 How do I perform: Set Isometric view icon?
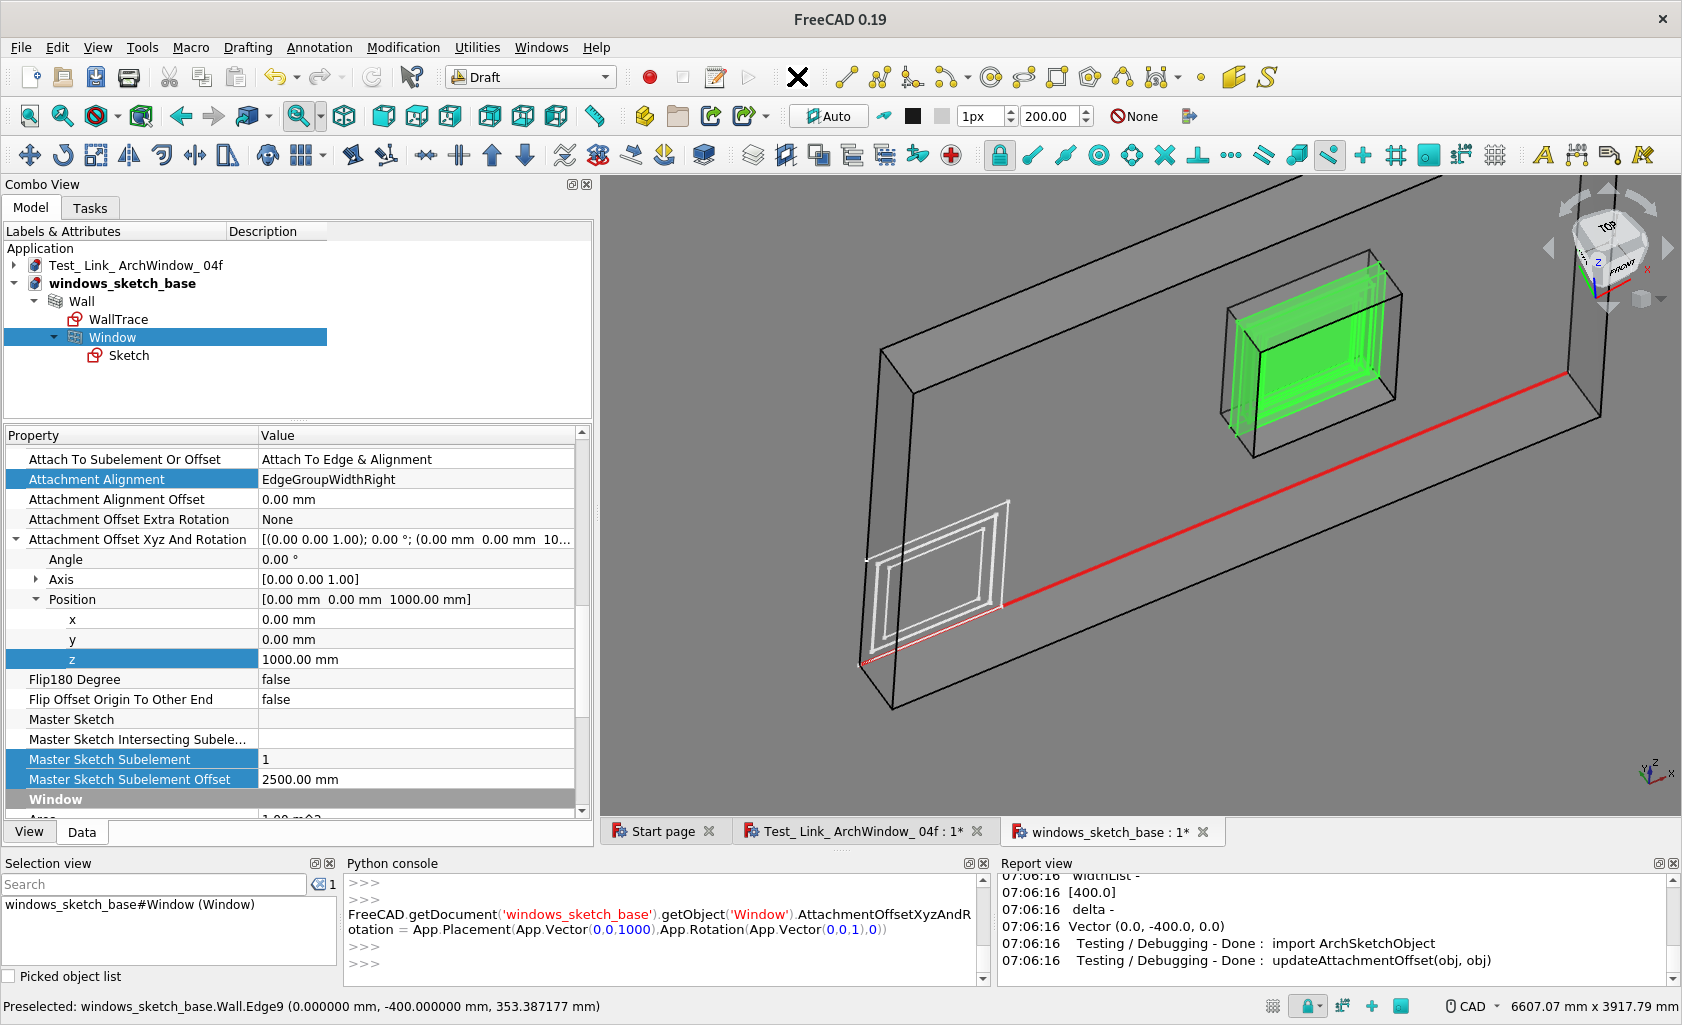344,116
